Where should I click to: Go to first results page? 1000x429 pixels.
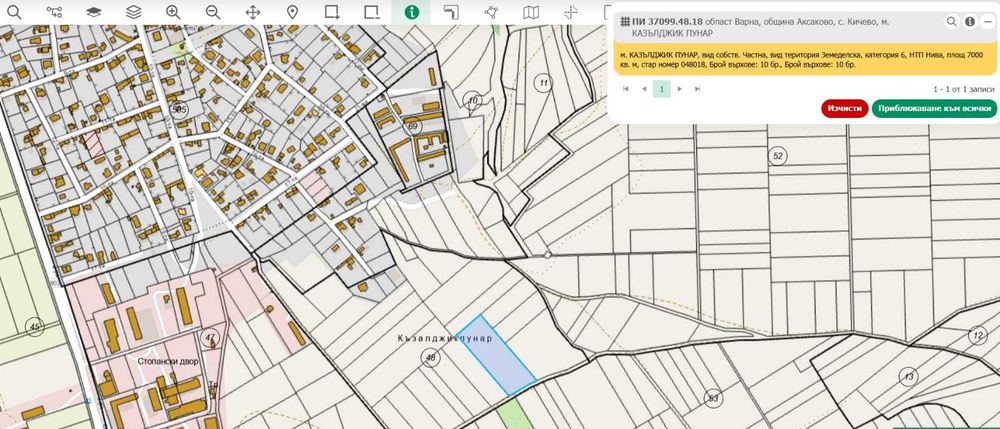pos(626,89)
